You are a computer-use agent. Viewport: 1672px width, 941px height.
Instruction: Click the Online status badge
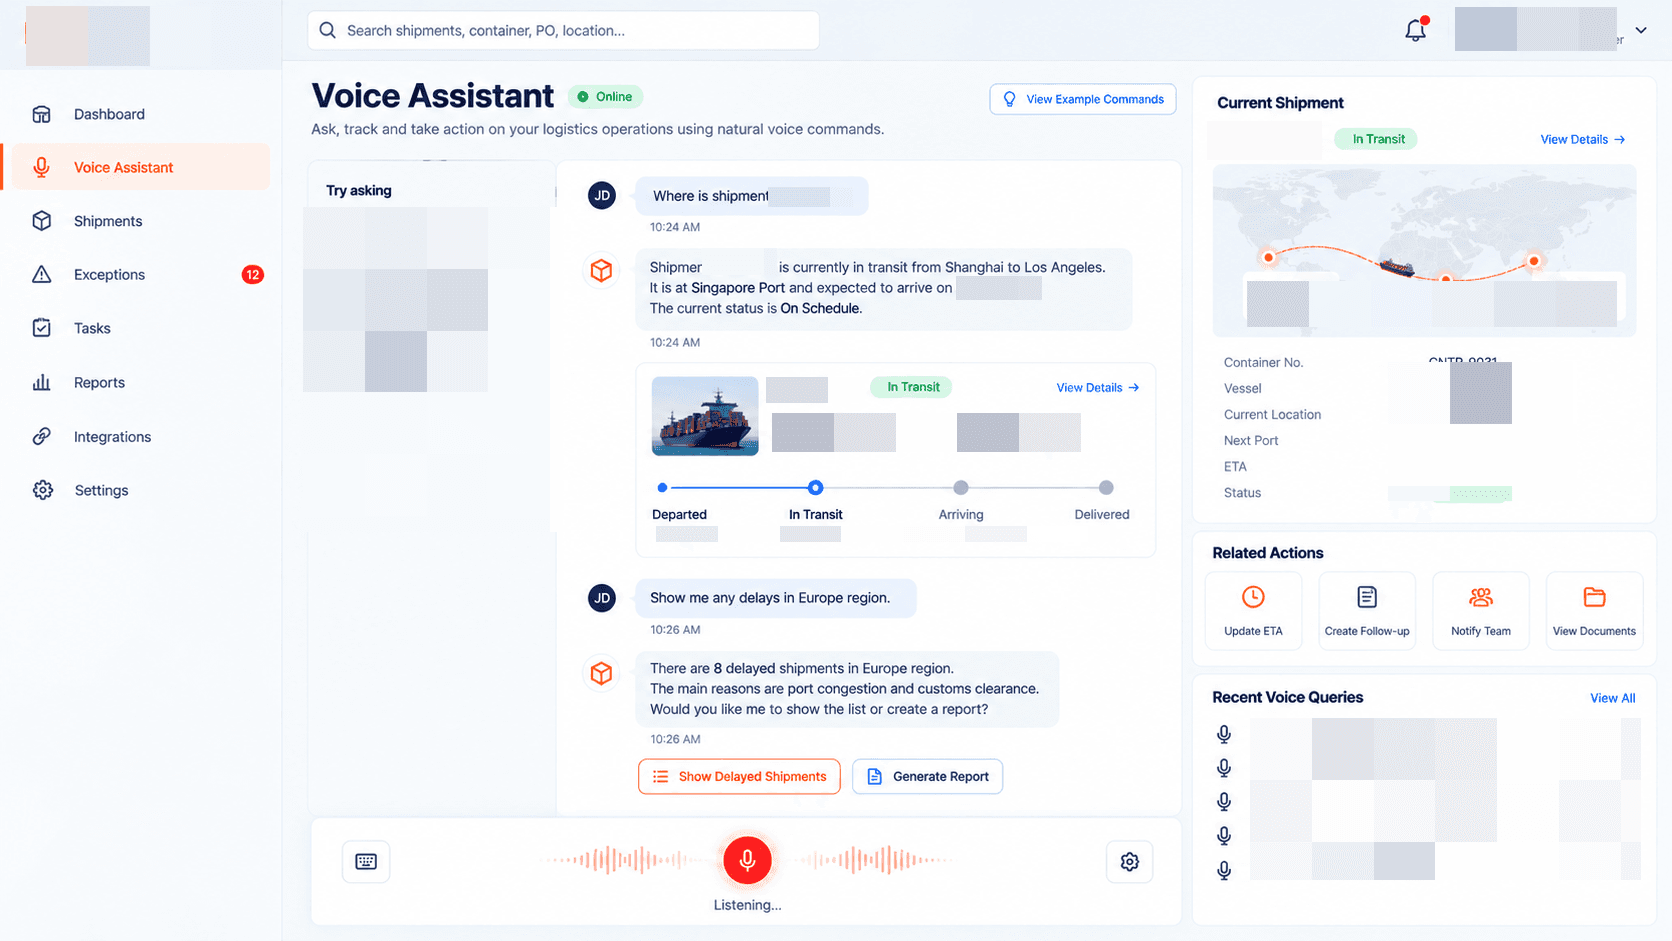click(x=605, y=97)
